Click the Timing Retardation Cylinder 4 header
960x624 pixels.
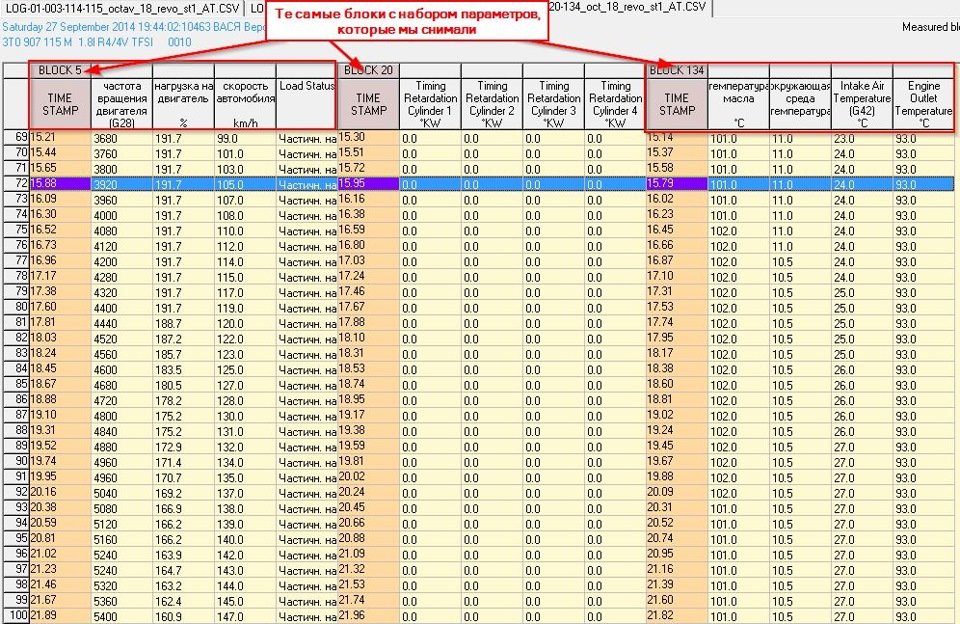point(615,104)
